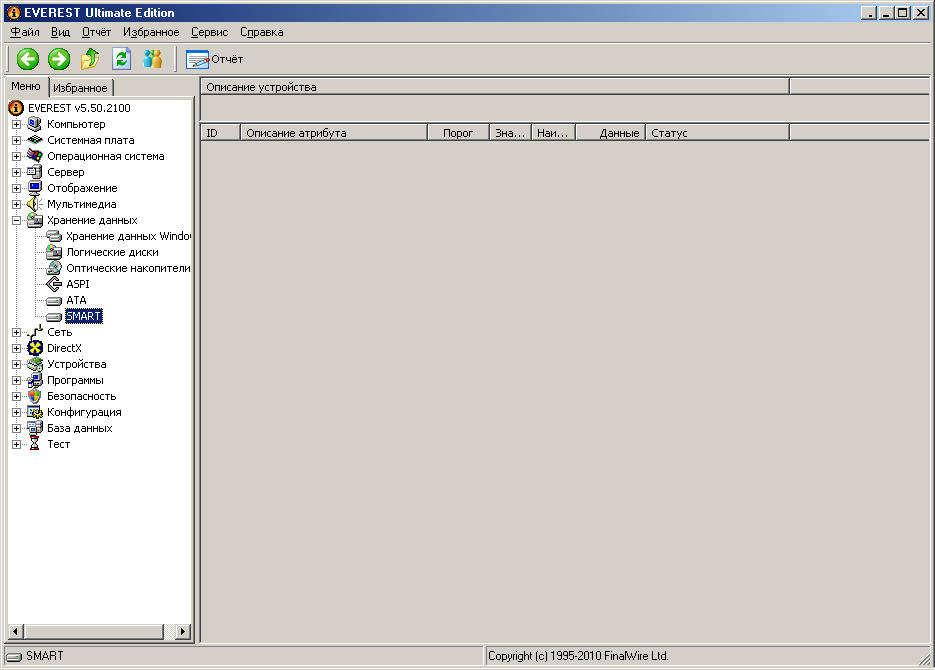Click the Тест hourglass icon

click(x=35, y=444)
